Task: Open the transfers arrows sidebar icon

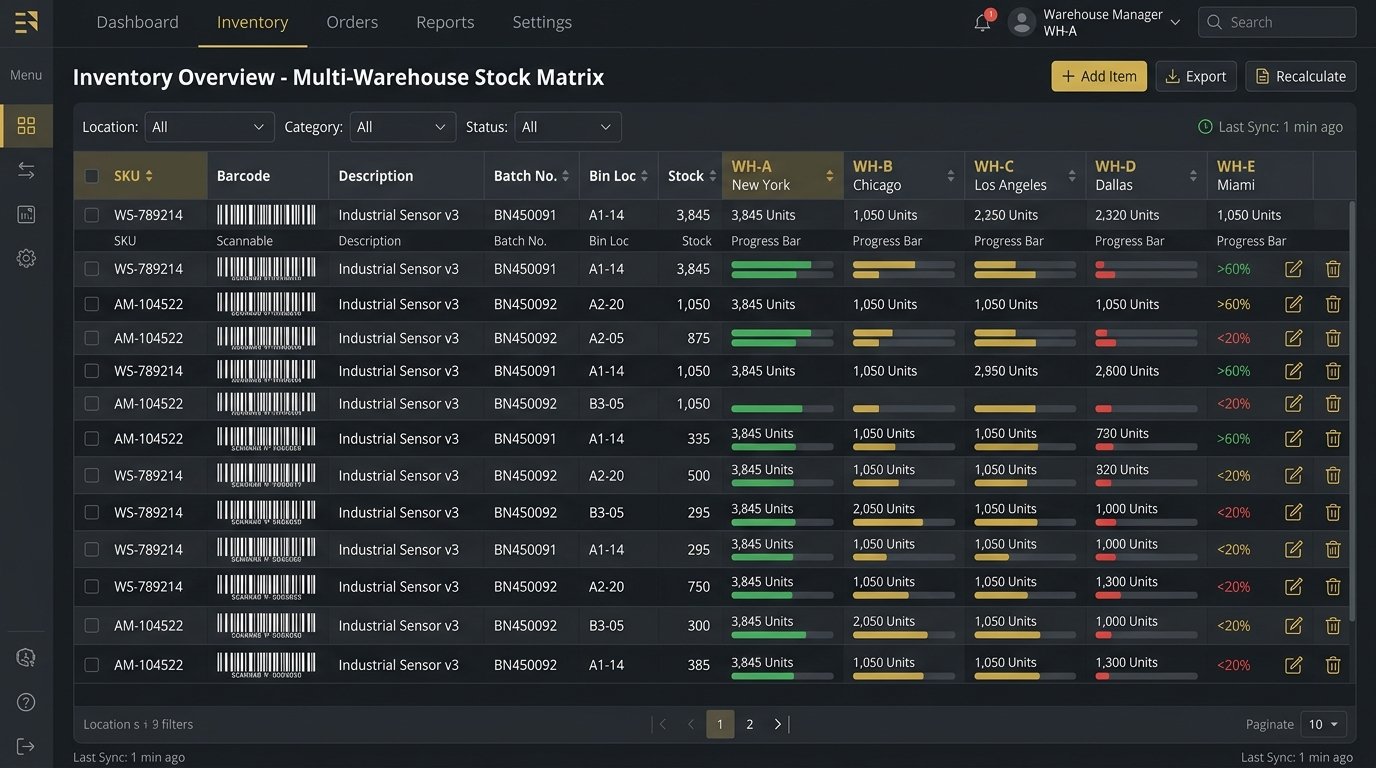Action: (26, 171)
